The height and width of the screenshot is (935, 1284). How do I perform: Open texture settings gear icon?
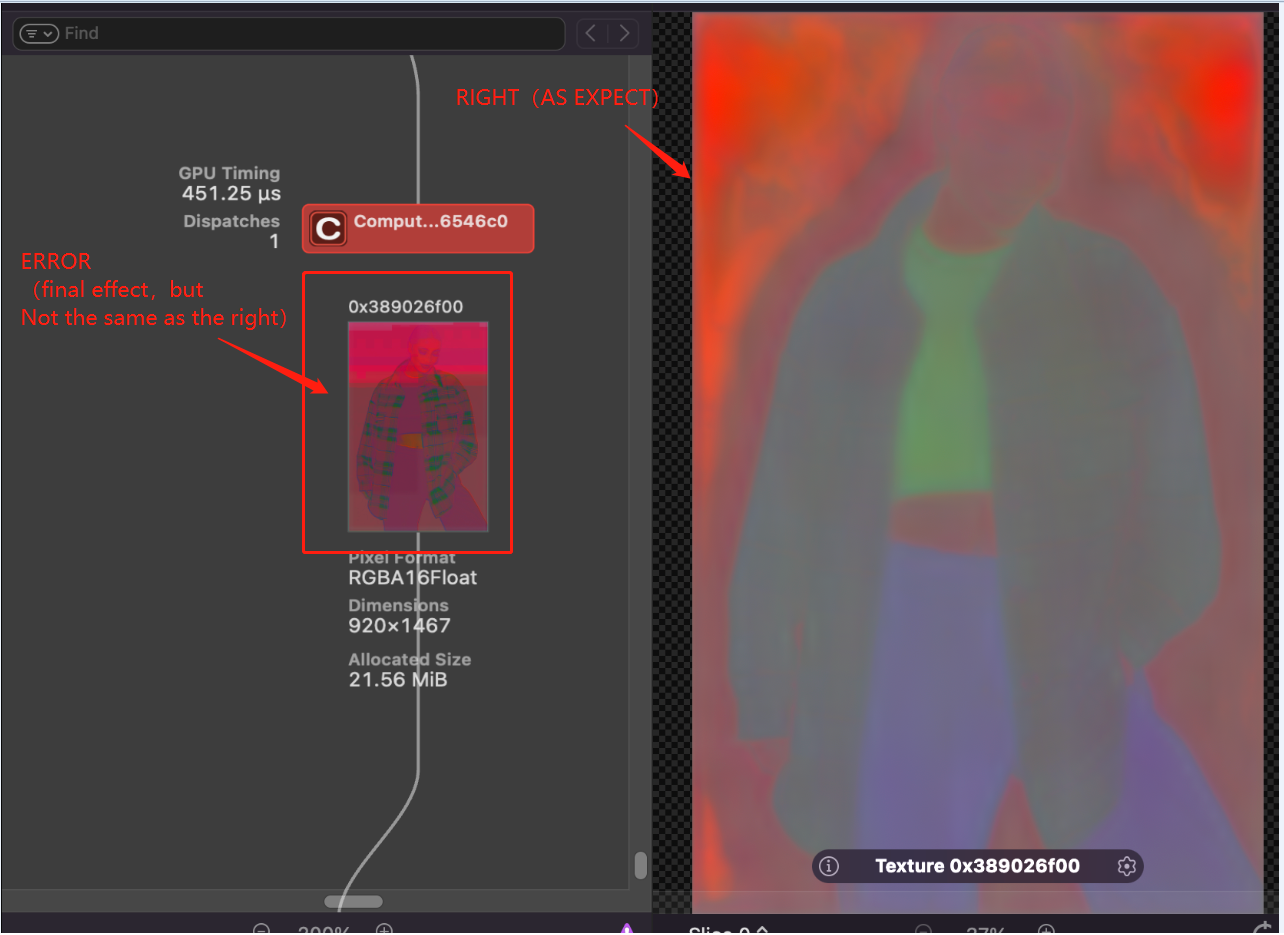[x=1127, y=866]
